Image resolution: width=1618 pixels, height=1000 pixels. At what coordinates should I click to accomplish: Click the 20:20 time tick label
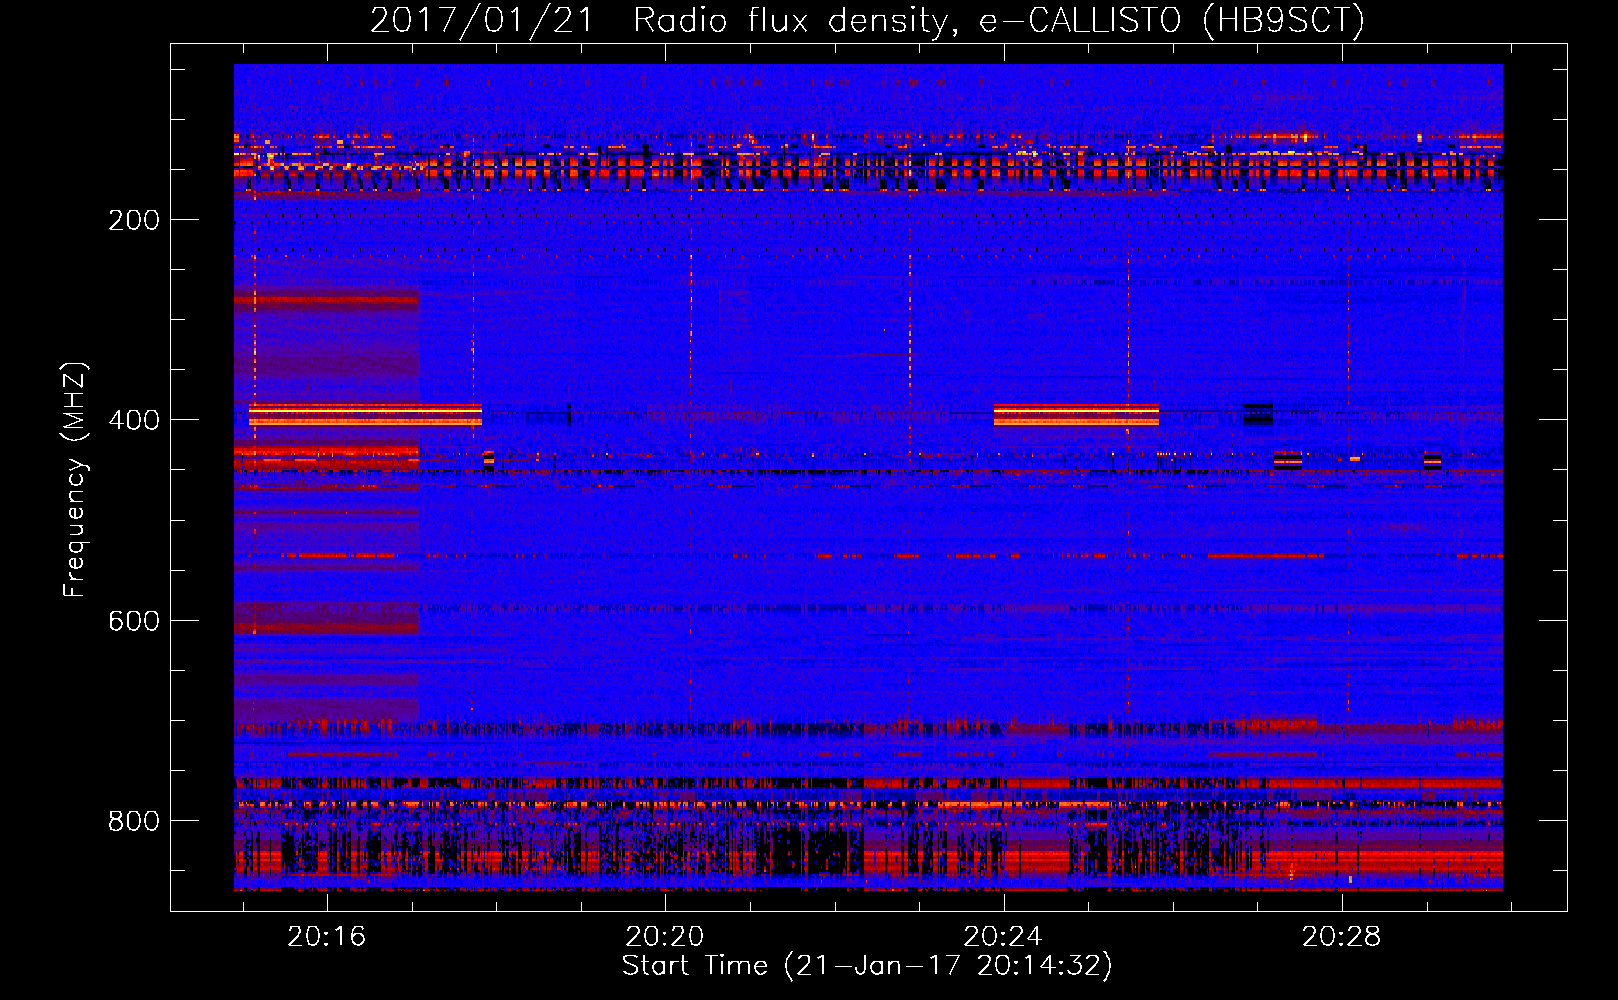665,937
